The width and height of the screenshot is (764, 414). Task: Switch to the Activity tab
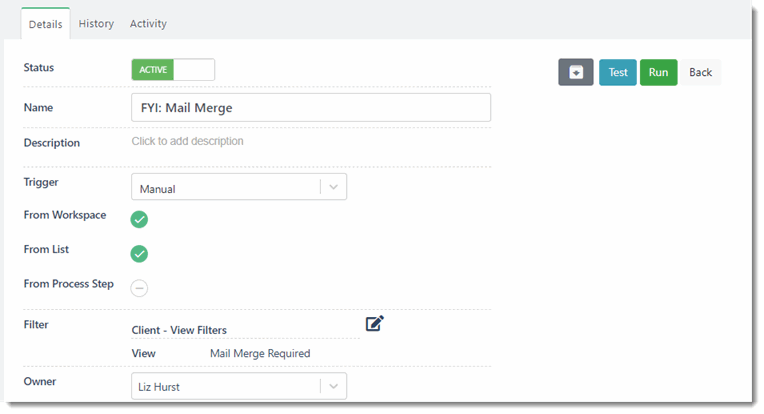(x=148, y=23)
